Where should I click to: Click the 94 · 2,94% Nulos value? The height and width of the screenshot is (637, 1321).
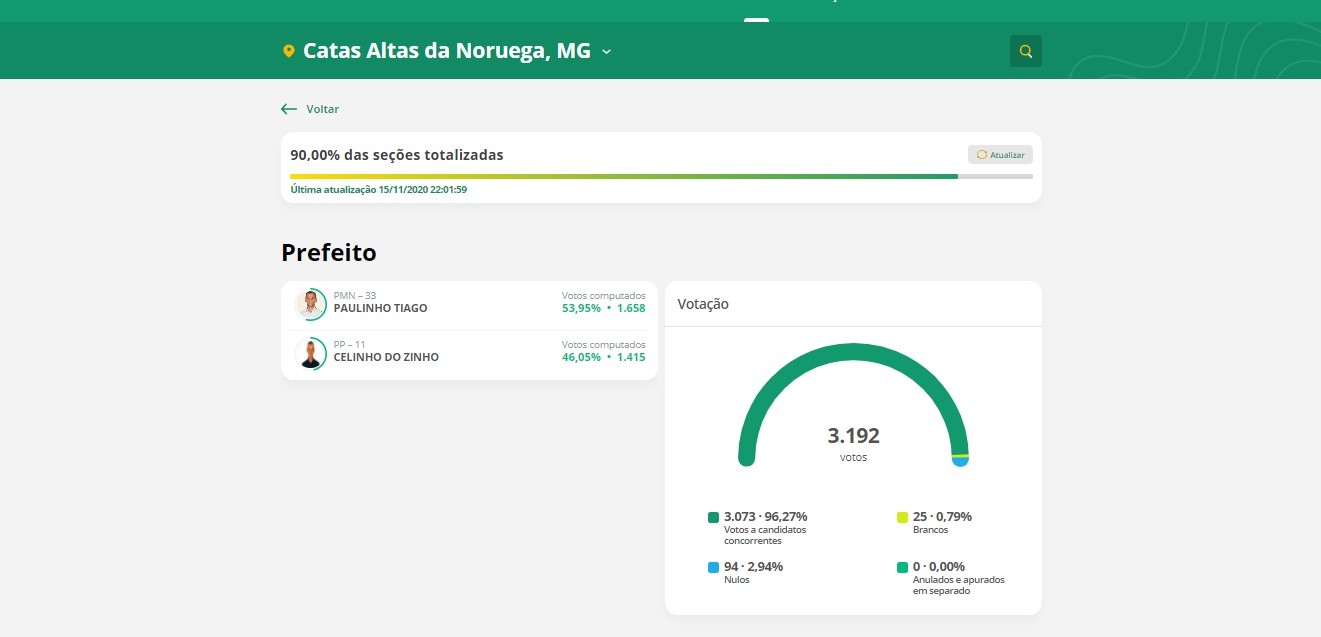(x=753, y=566)
